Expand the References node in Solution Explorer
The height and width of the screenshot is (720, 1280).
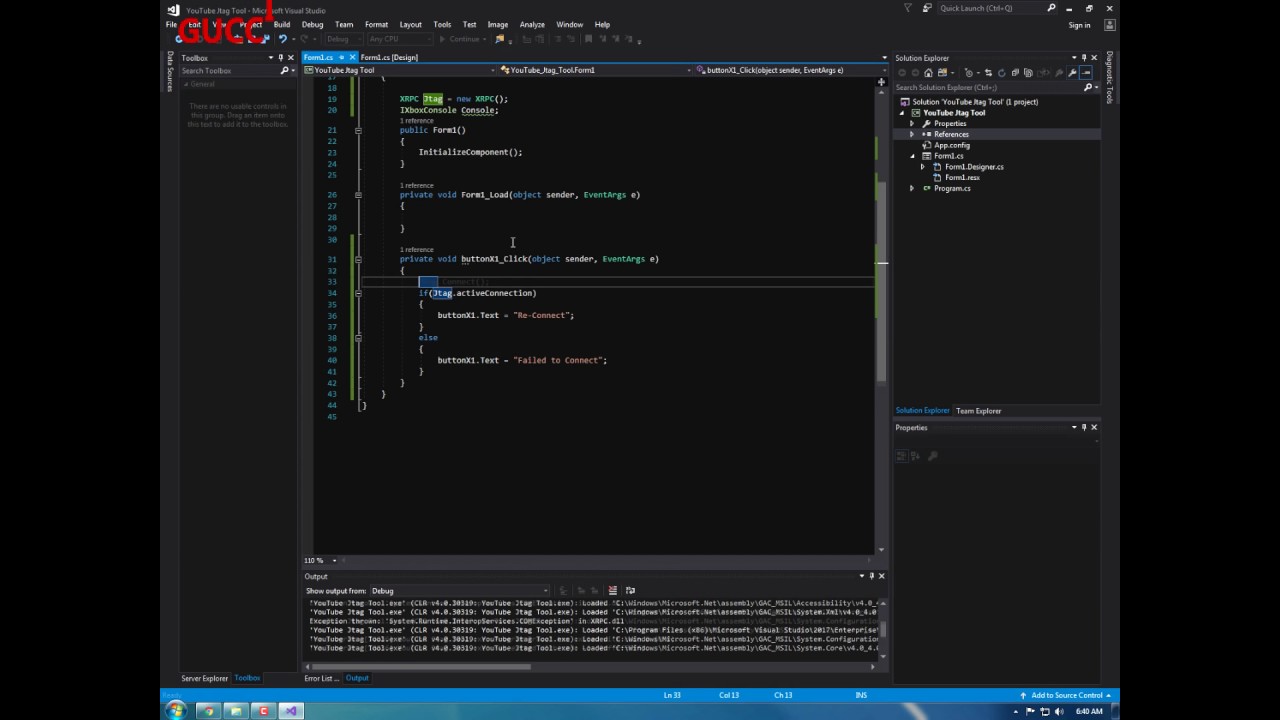click(x=912, y=134)
